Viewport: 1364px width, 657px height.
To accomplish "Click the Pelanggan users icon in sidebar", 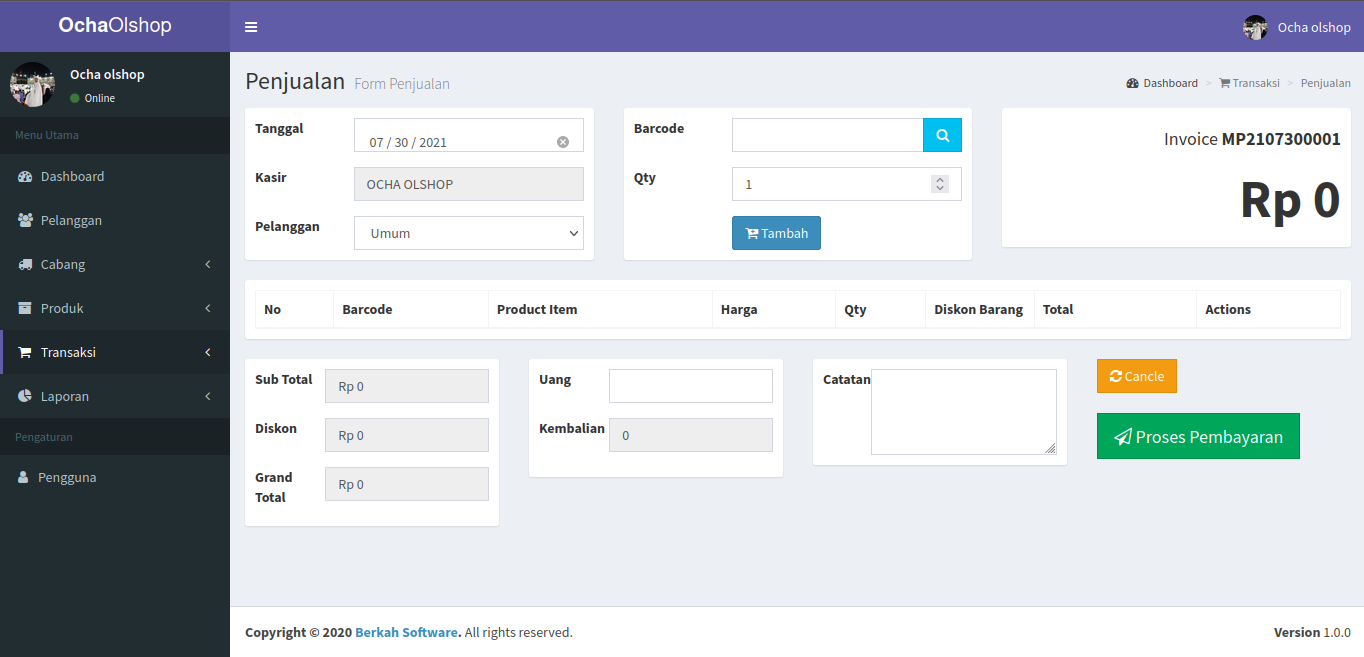I will pyautogui.click(x=25, y=221).
